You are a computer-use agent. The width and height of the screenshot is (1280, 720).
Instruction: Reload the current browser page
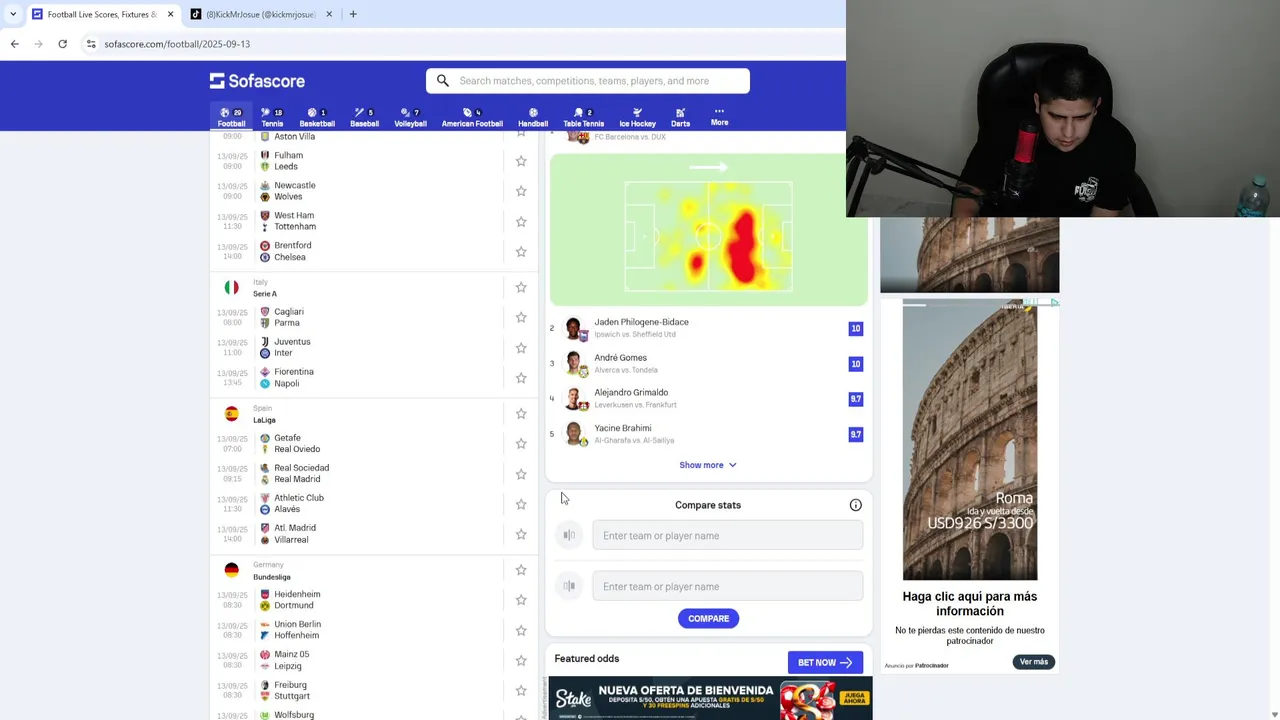pos(62,44)
